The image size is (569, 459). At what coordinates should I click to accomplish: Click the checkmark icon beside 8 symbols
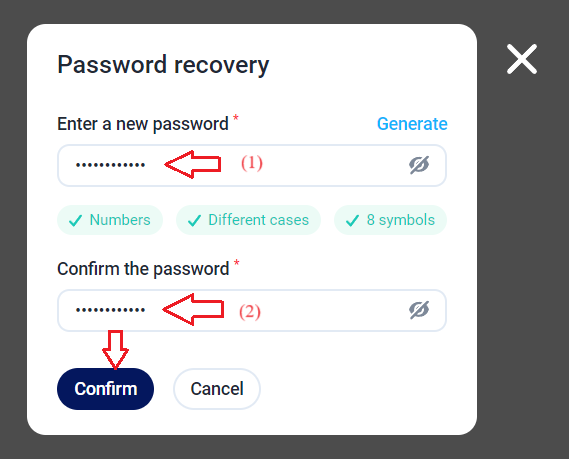point(352,220)
